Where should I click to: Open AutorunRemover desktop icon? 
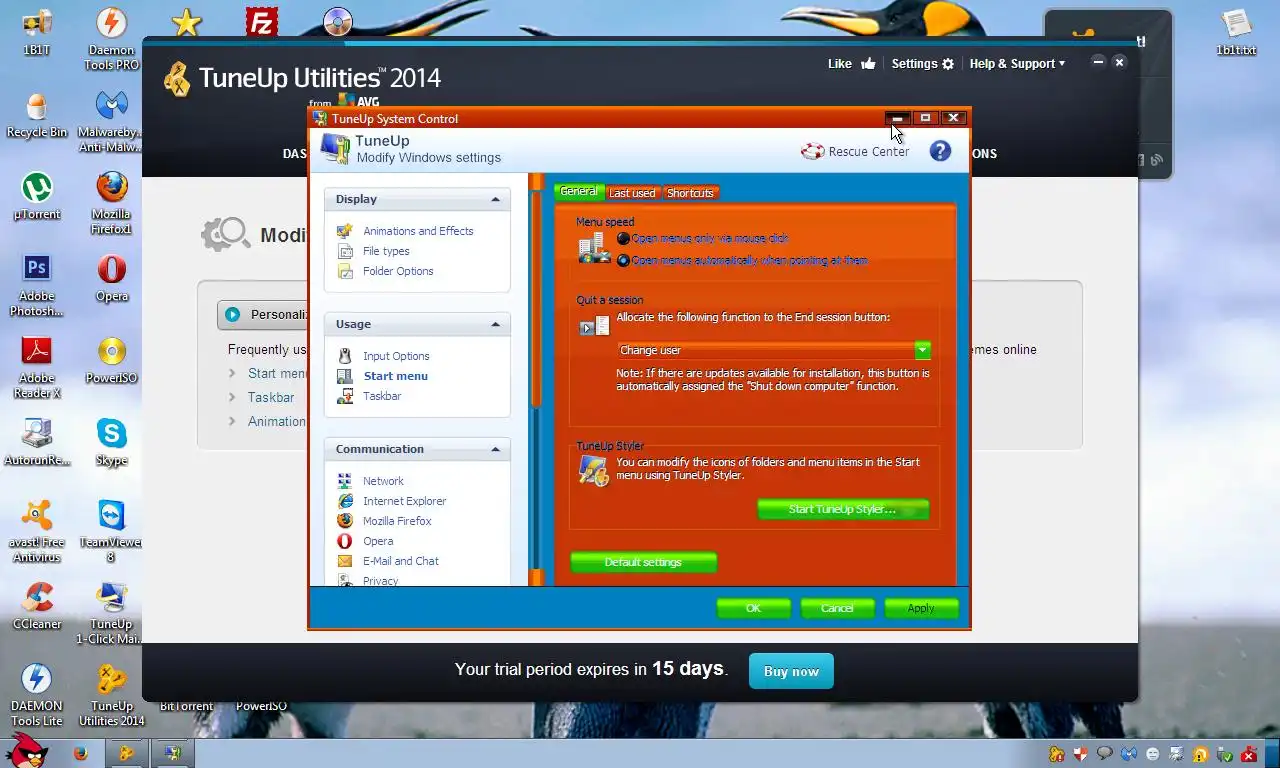(37, 442)
